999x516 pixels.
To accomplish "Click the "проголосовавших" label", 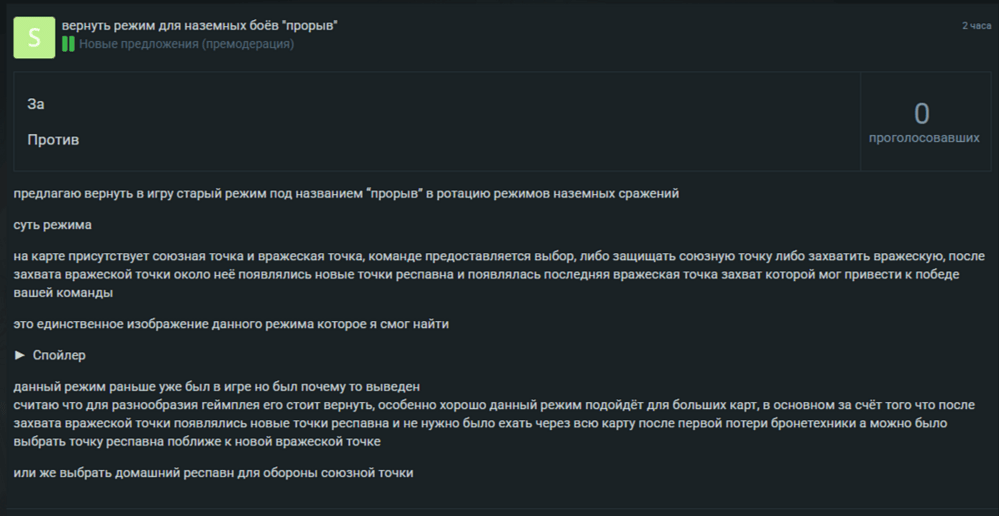I will (923, 138).
